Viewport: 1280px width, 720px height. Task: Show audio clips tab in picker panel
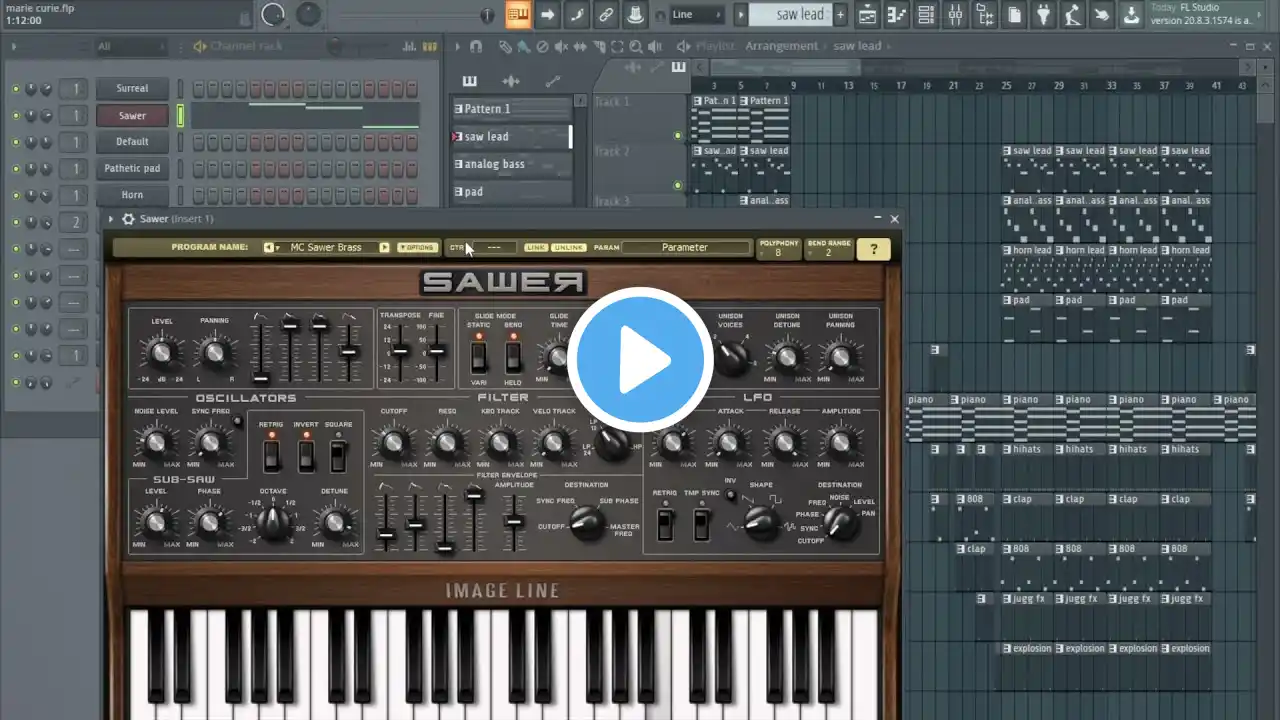(511, 81)
